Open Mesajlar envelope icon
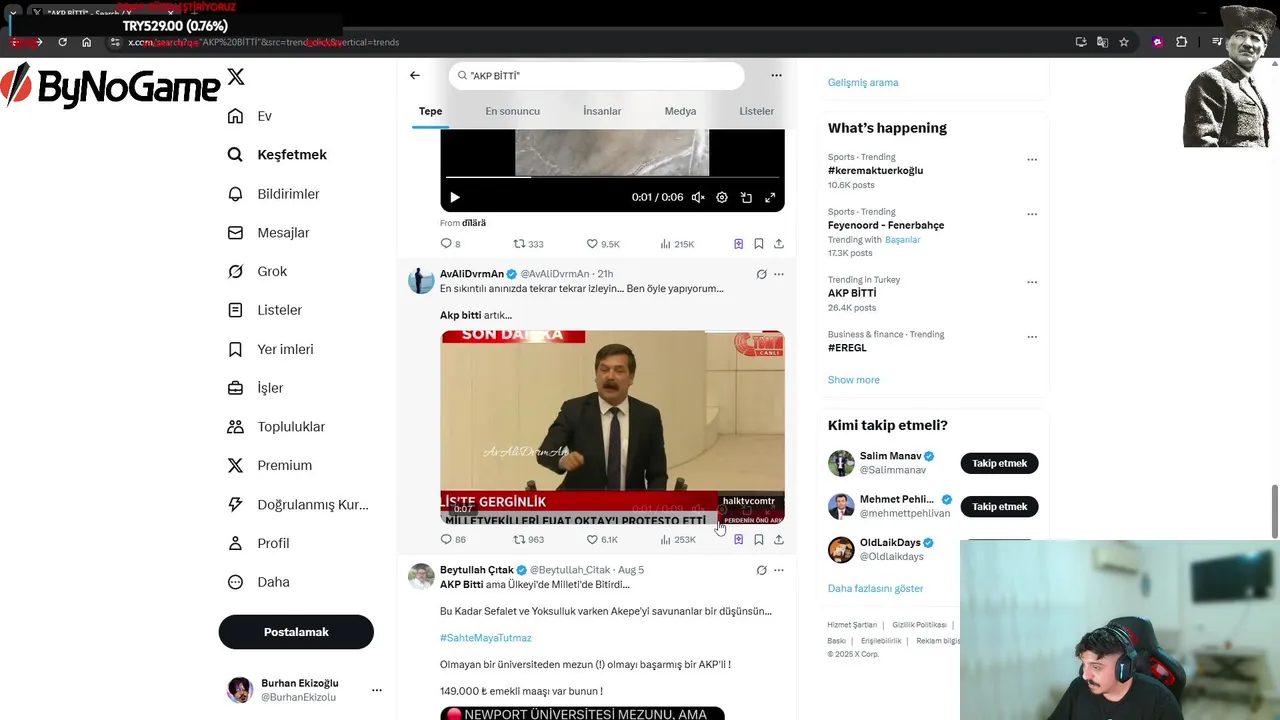 235,233
